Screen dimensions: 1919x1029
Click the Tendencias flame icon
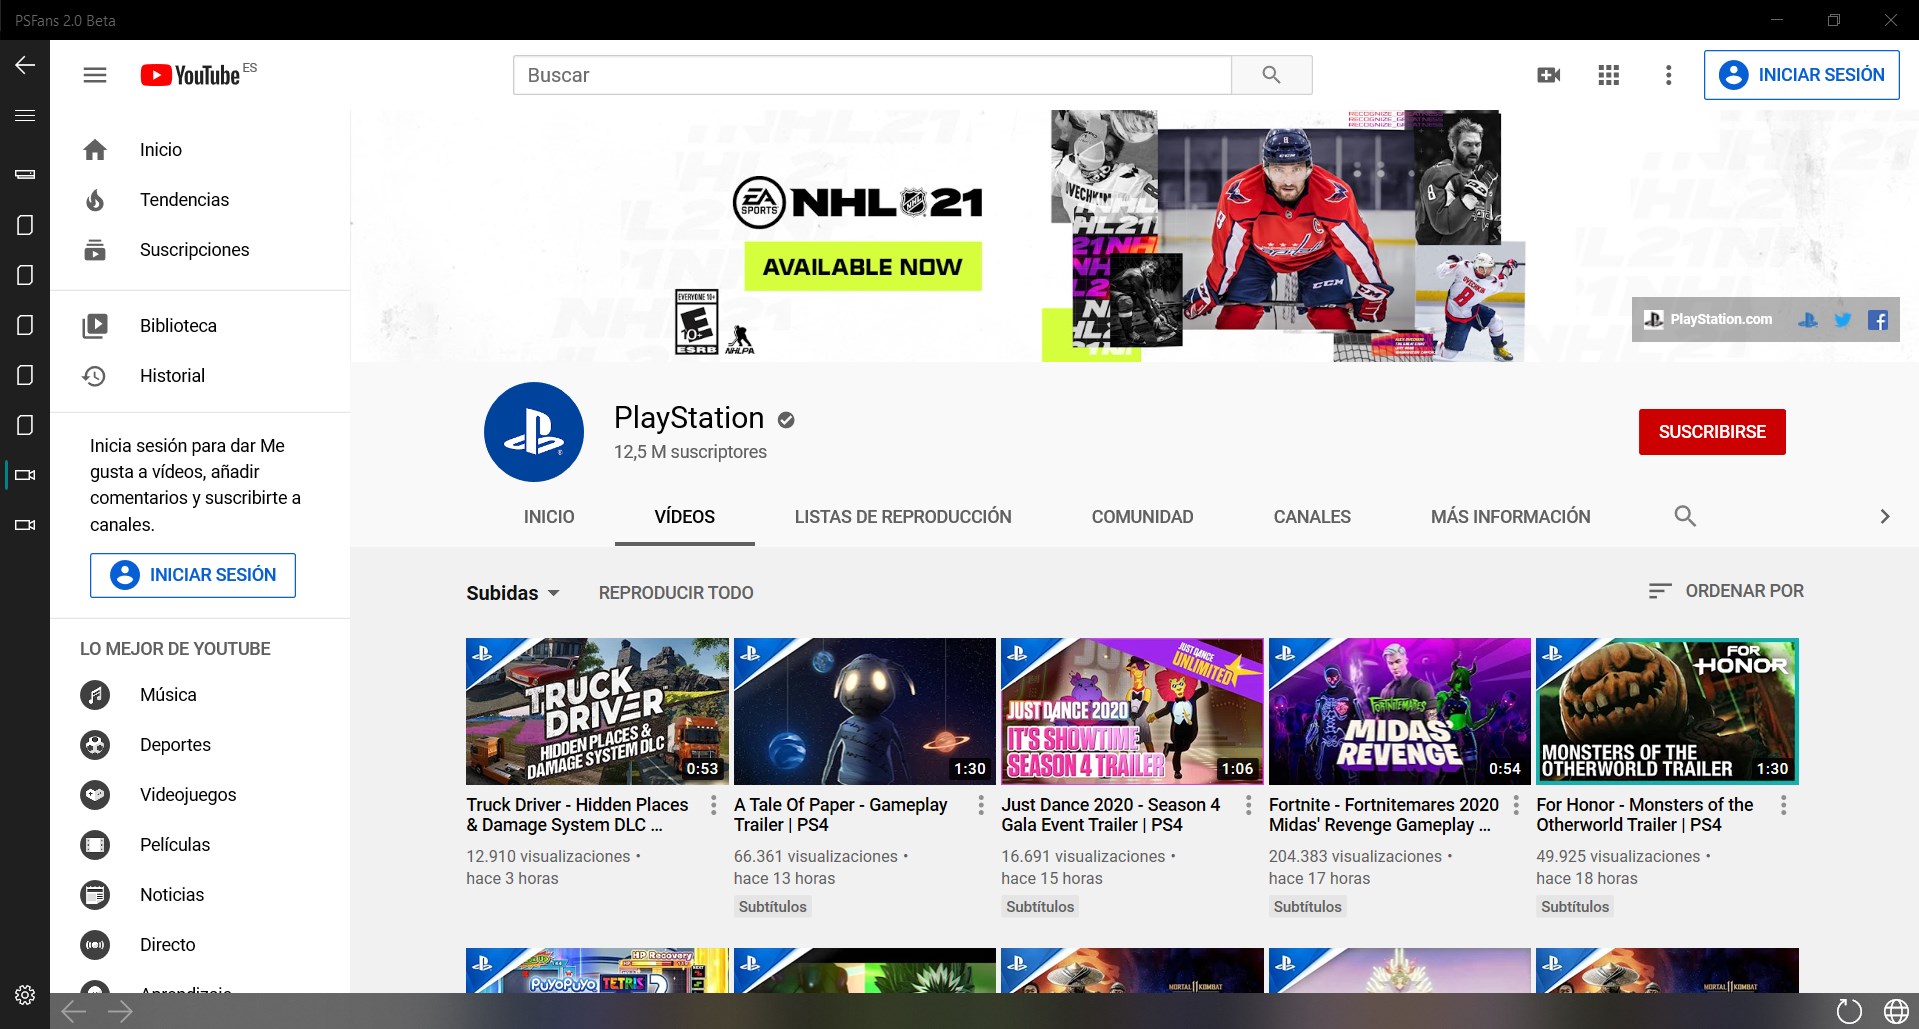coord(95,200)
